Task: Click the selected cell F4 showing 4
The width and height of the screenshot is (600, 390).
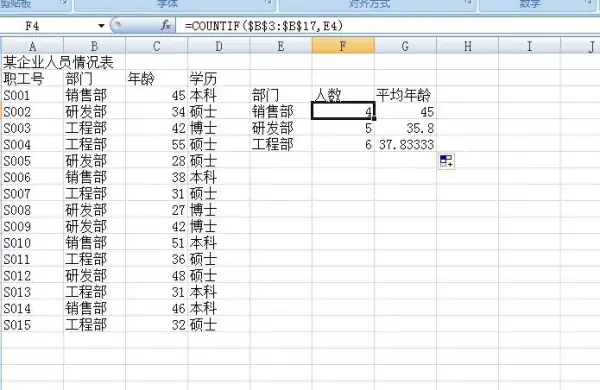Action: pos(343,111)
